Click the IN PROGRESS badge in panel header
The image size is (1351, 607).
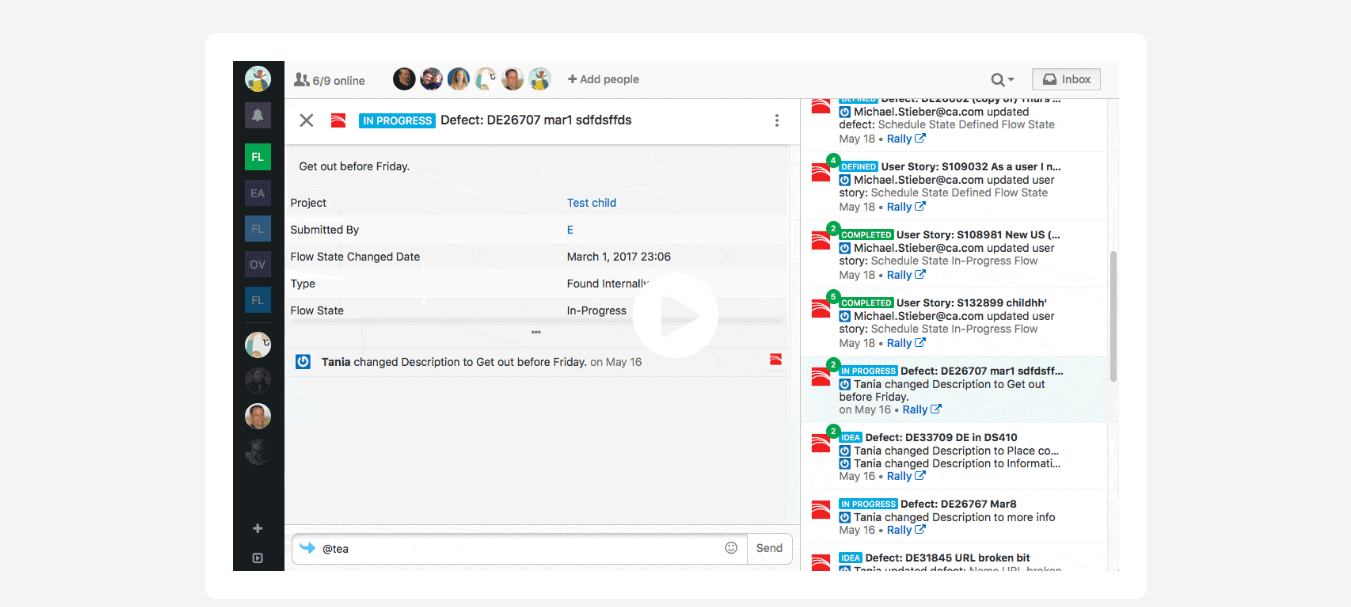pos(397,121)
